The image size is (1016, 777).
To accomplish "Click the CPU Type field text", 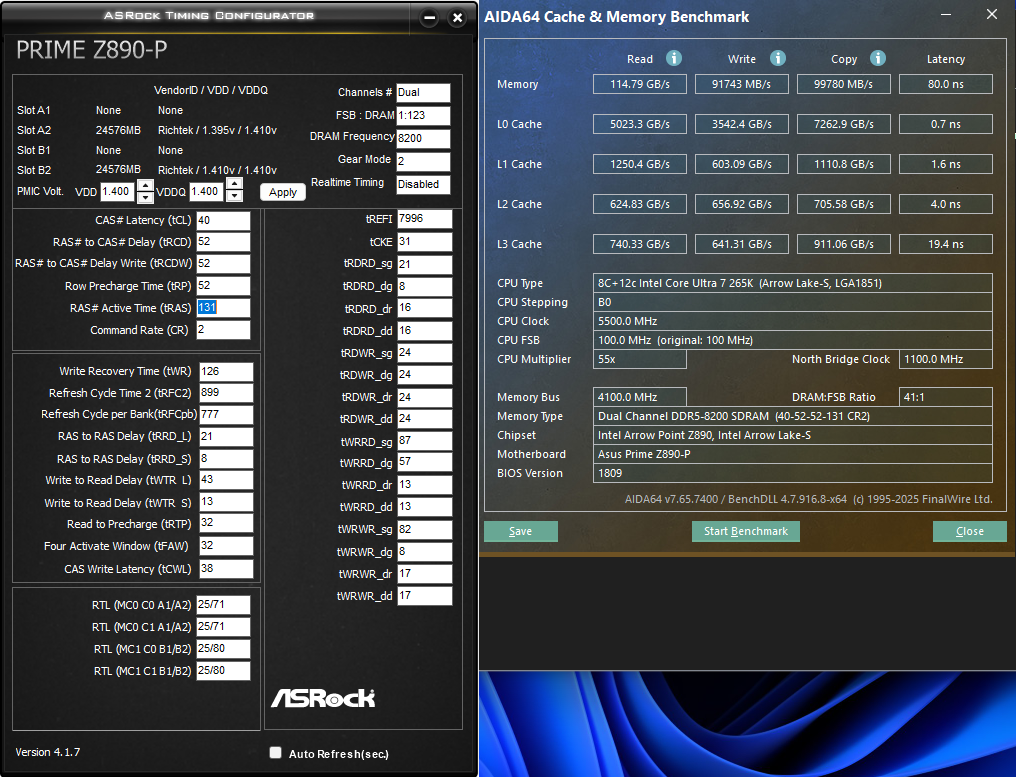I will 740,283.
